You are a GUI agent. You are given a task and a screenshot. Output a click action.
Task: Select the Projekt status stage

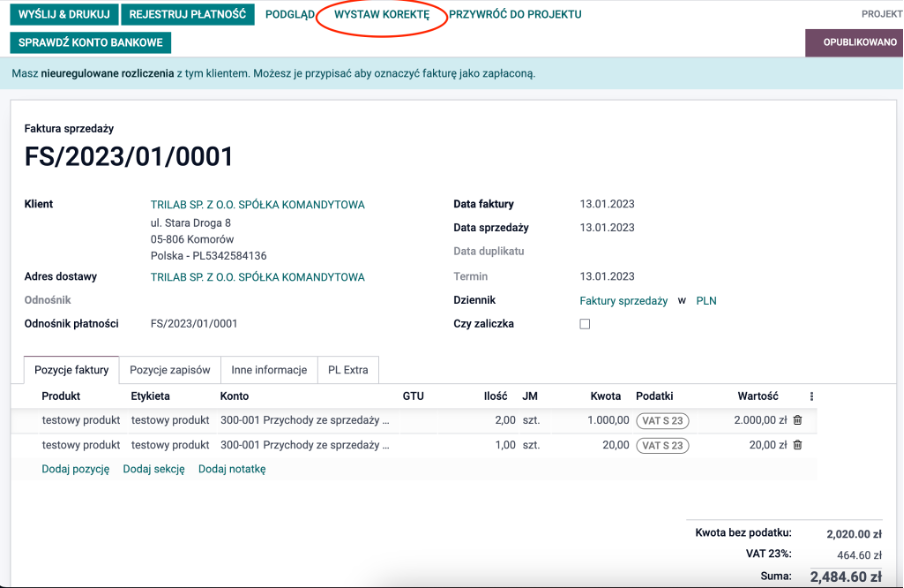pos(881,14)
